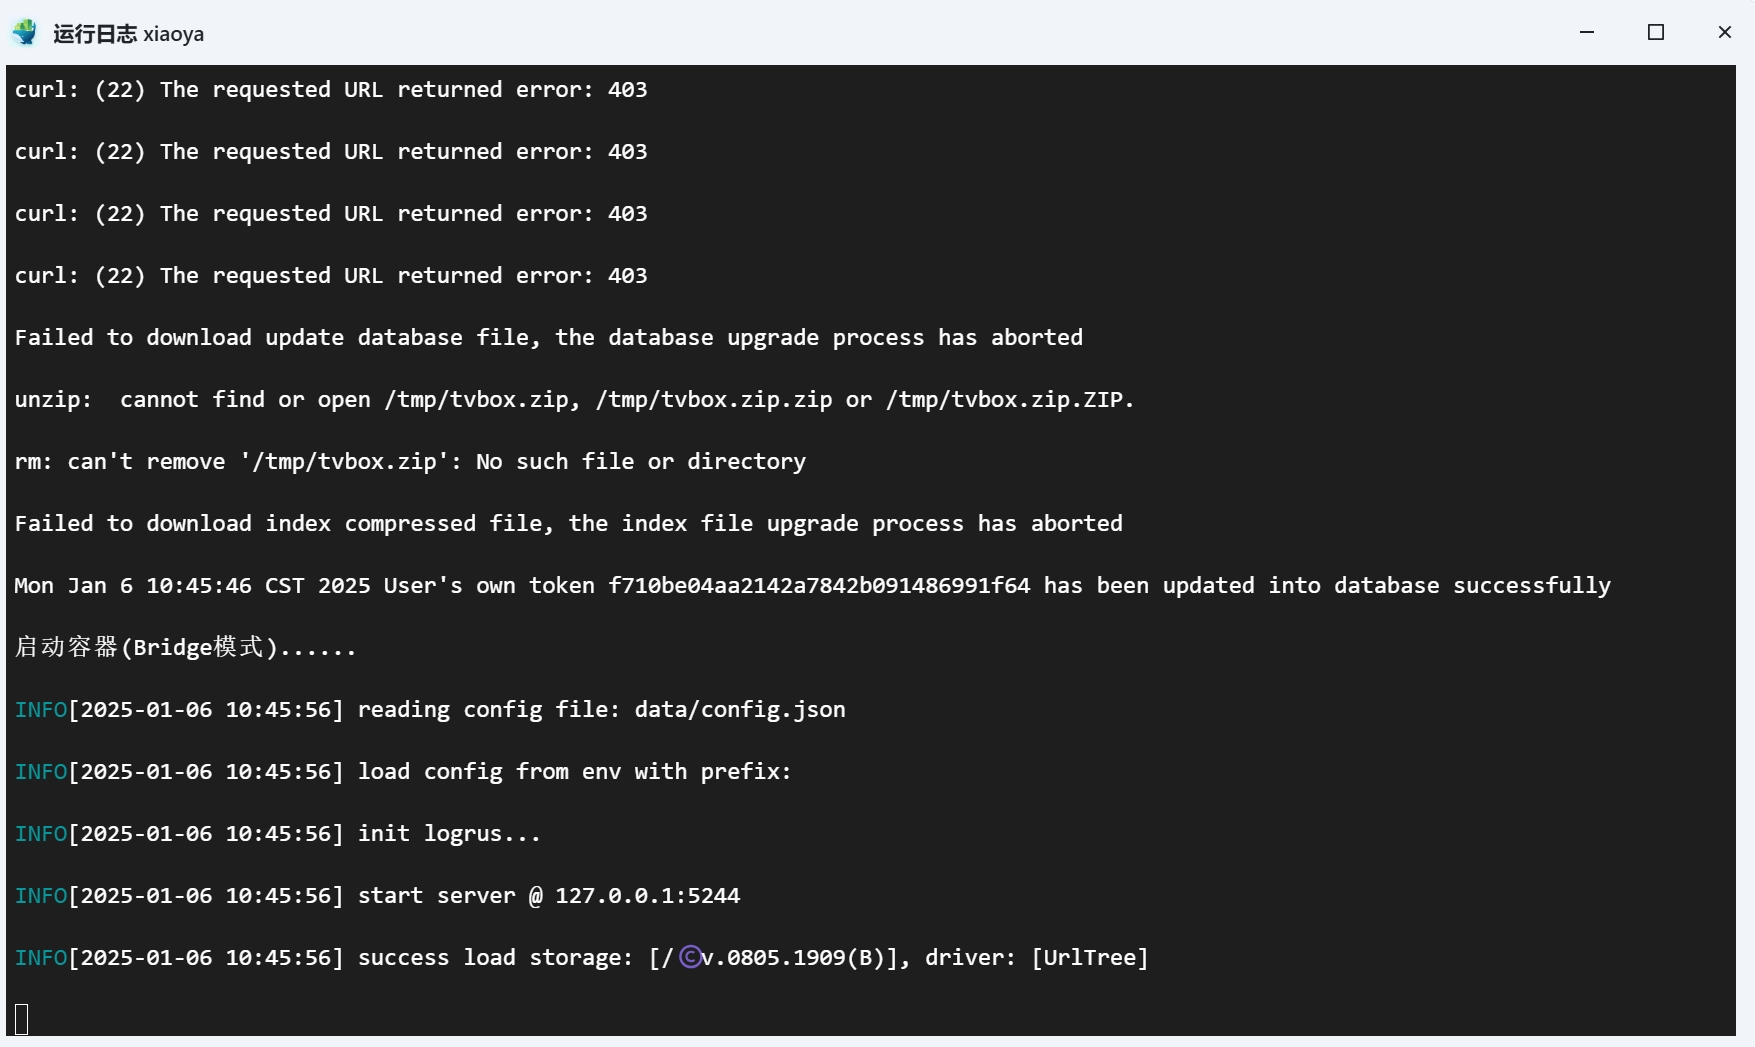Click the unzip cannot find tvbox.zip line

pos(574,400)
